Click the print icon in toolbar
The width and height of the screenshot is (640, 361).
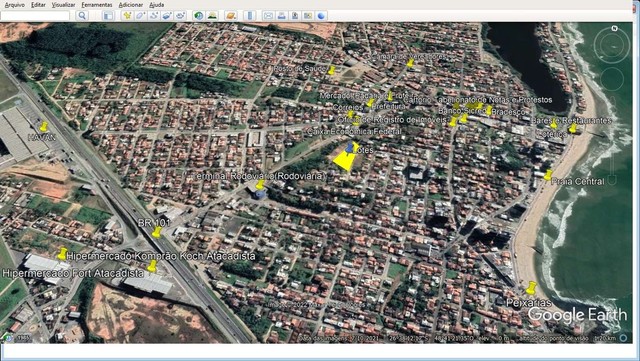[x=281, y=16]
